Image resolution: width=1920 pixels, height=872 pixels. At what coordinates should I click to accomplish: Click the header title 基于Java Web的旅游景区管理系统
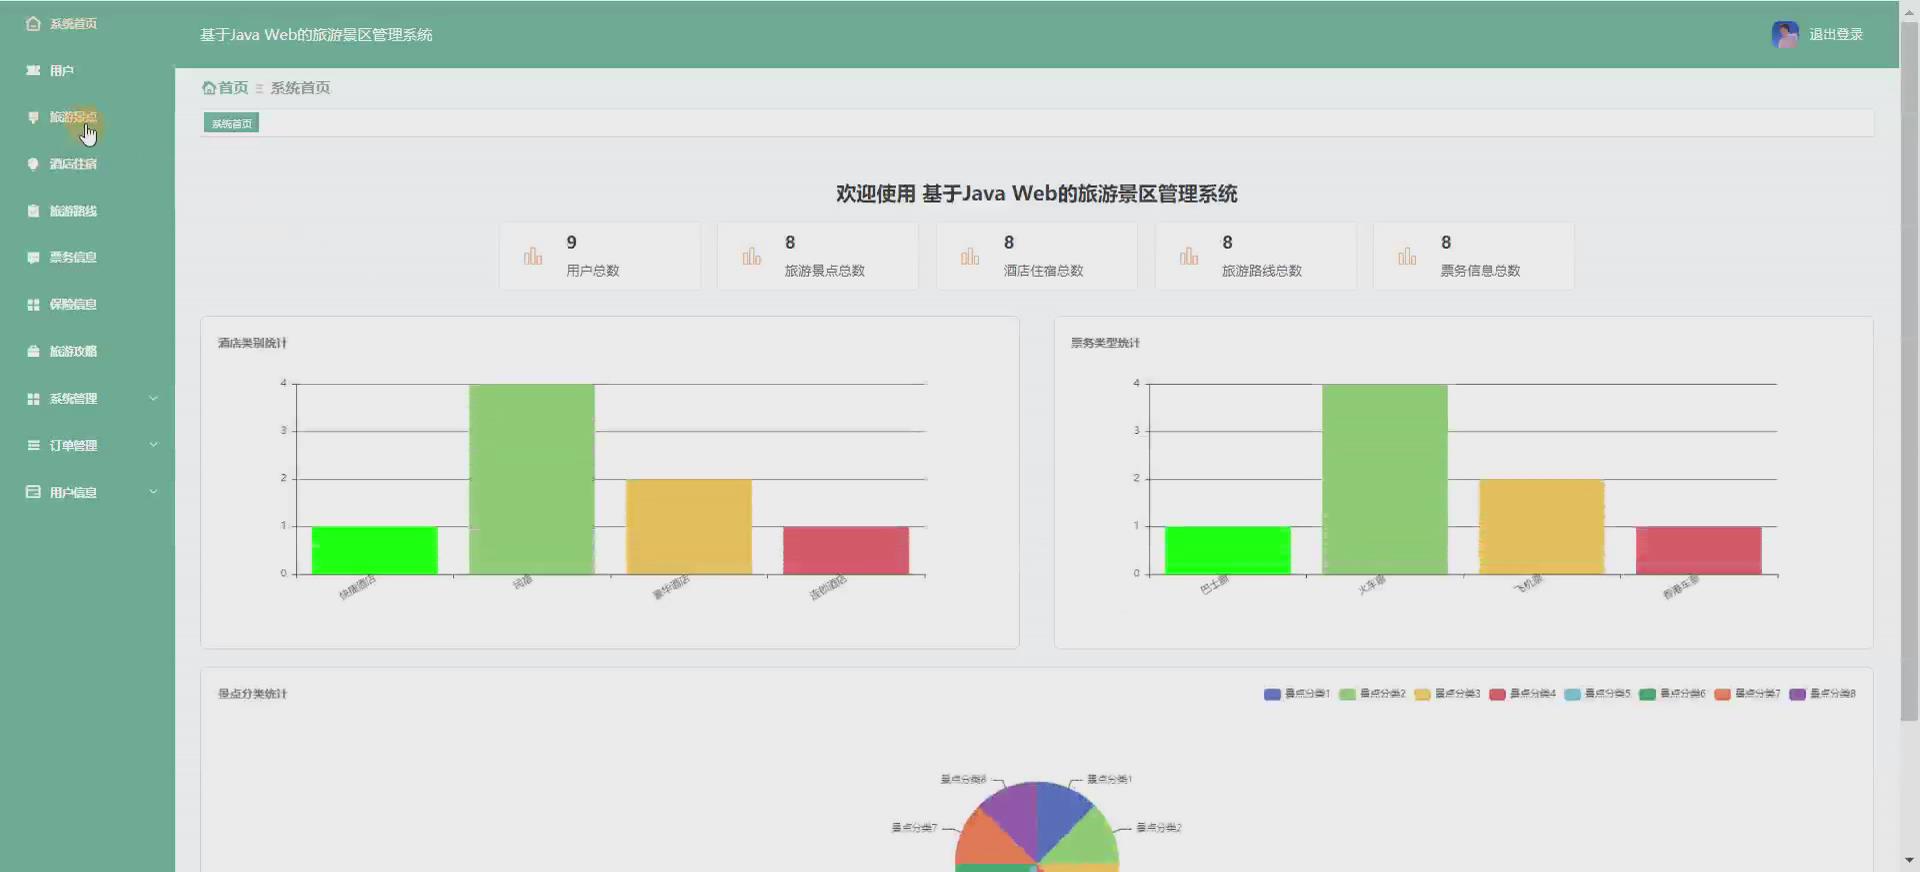point(316,35)
